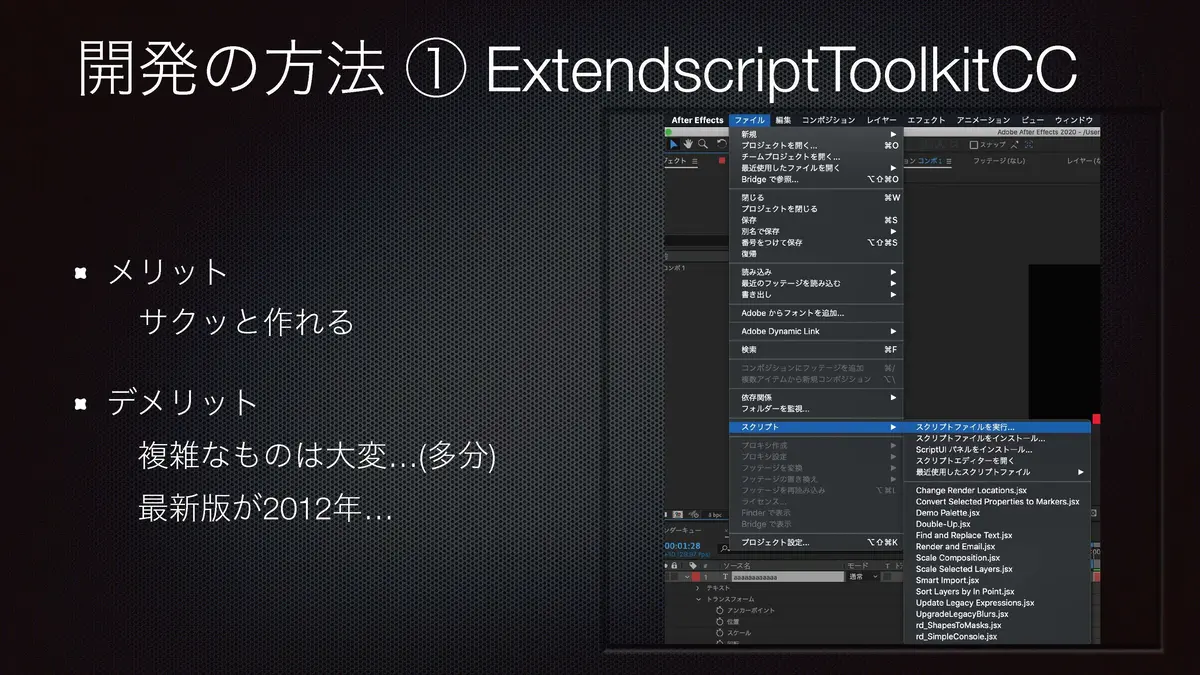Choose スクリプトファイルを実行...

point(996,427)
